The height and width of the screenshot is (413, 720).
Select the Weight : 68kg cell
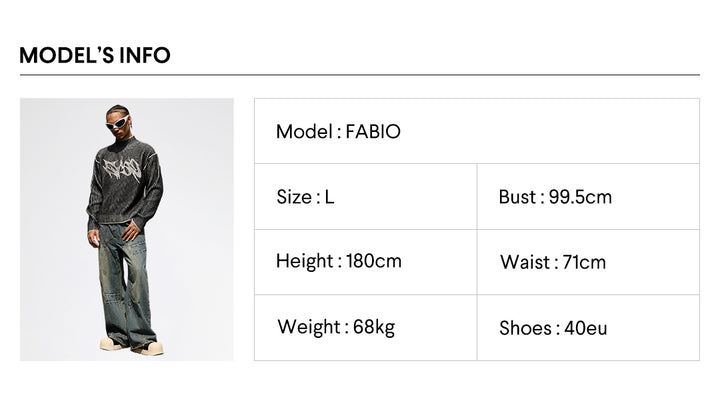click(366, 328)
